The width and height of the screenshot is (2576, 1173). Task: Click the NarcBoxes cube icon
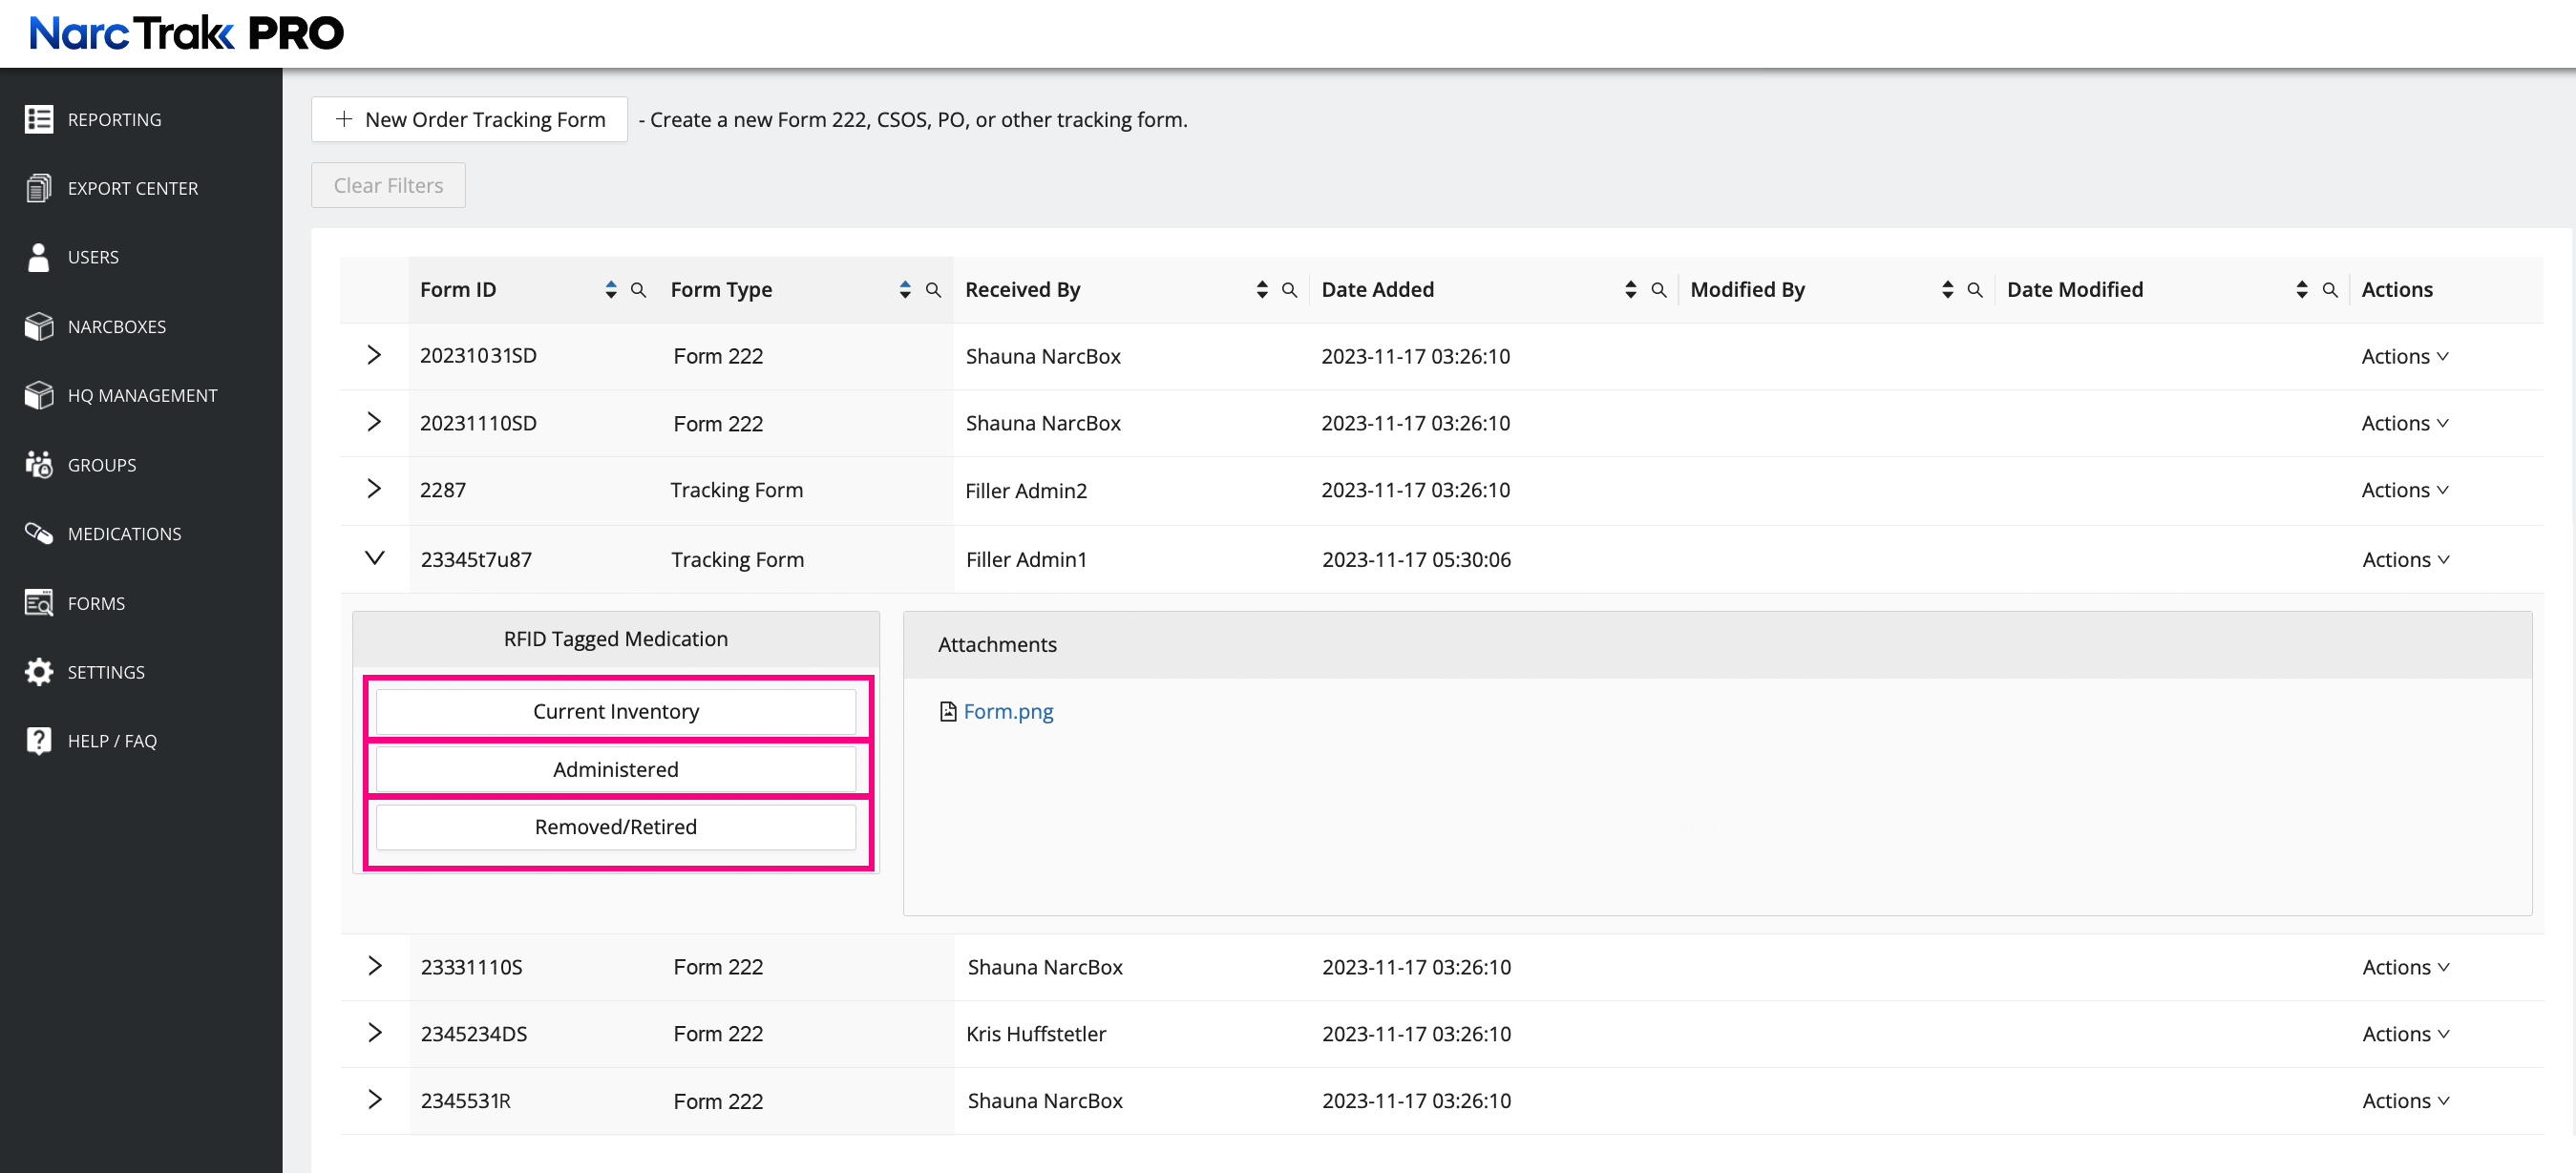(x=39, y=326)
